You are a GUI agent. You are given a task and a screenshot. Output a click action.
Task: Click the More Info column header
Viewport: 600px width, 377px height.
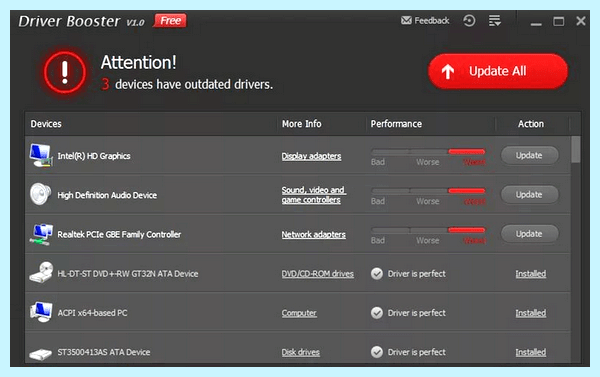pyautogui.click(x=302, y=124)
